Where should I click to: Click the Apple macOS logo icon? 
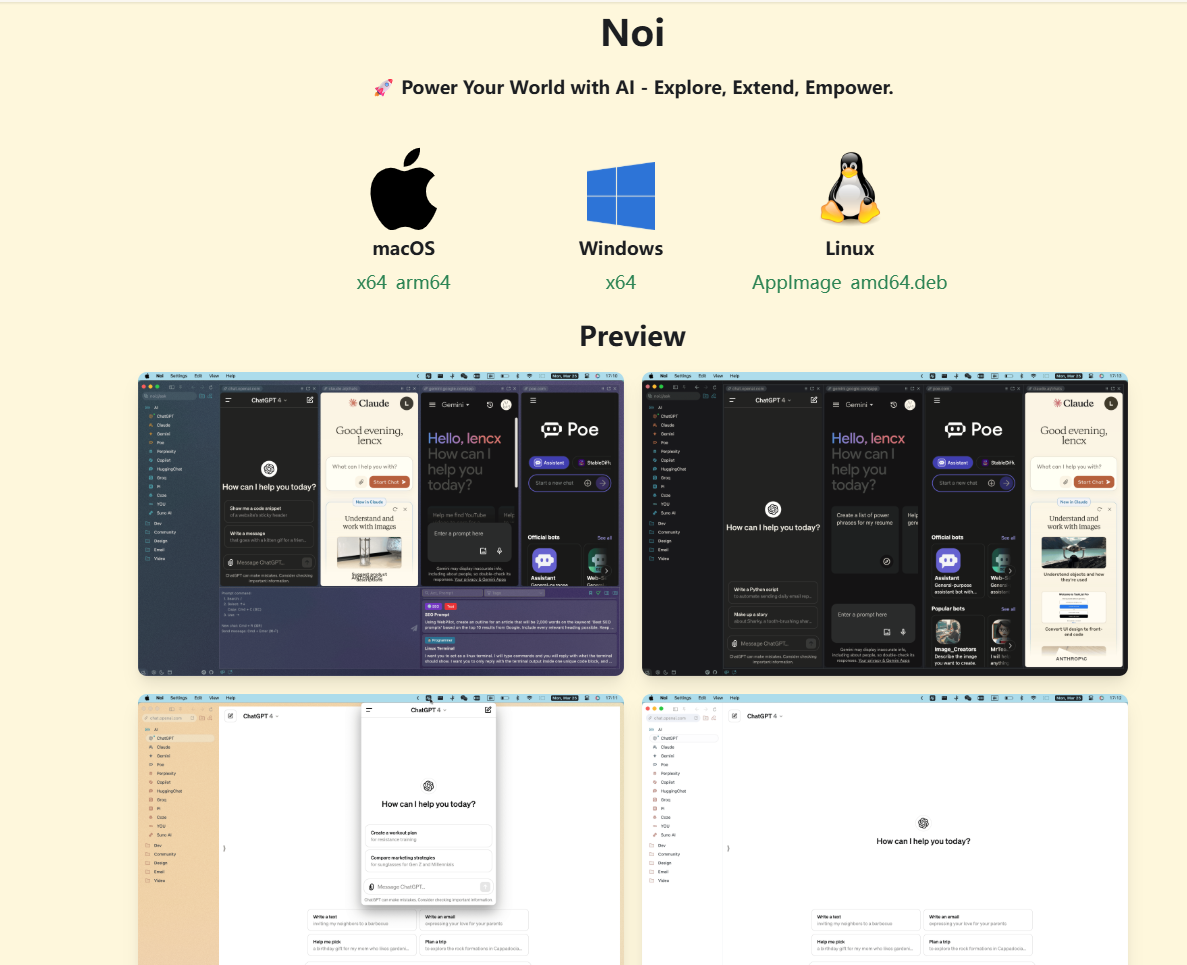tap(403, 189)
